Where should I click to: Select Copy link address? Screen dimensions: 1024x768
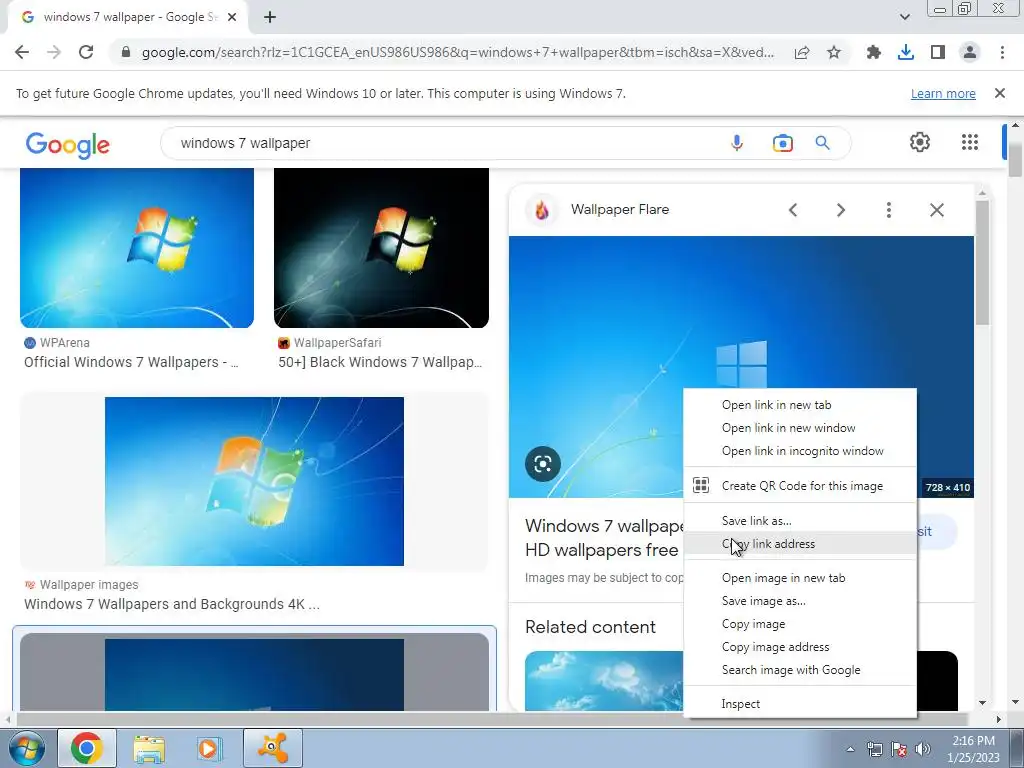pyautogui.click(x=800, y=543)
